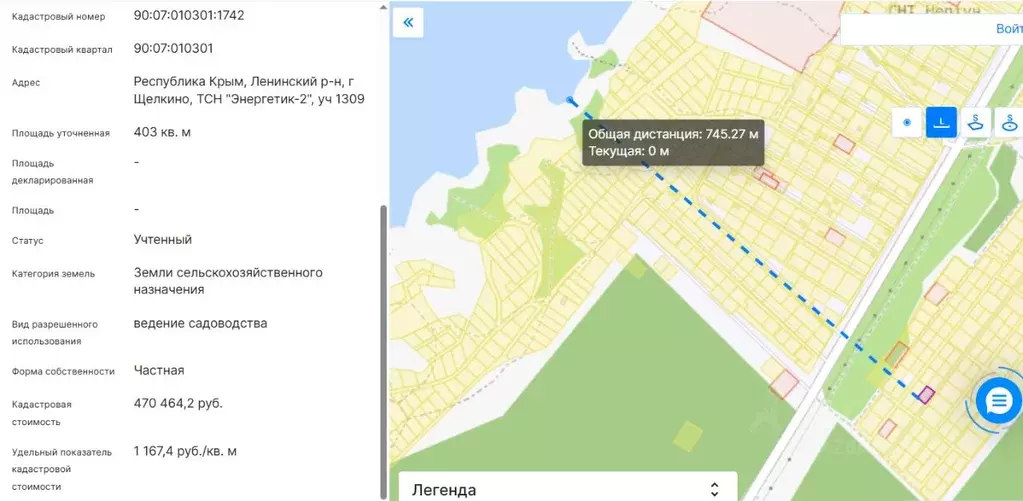Viewport: 1023px width, 501px height.
Task: Click the Войти login link
Action: point(1008,29)
